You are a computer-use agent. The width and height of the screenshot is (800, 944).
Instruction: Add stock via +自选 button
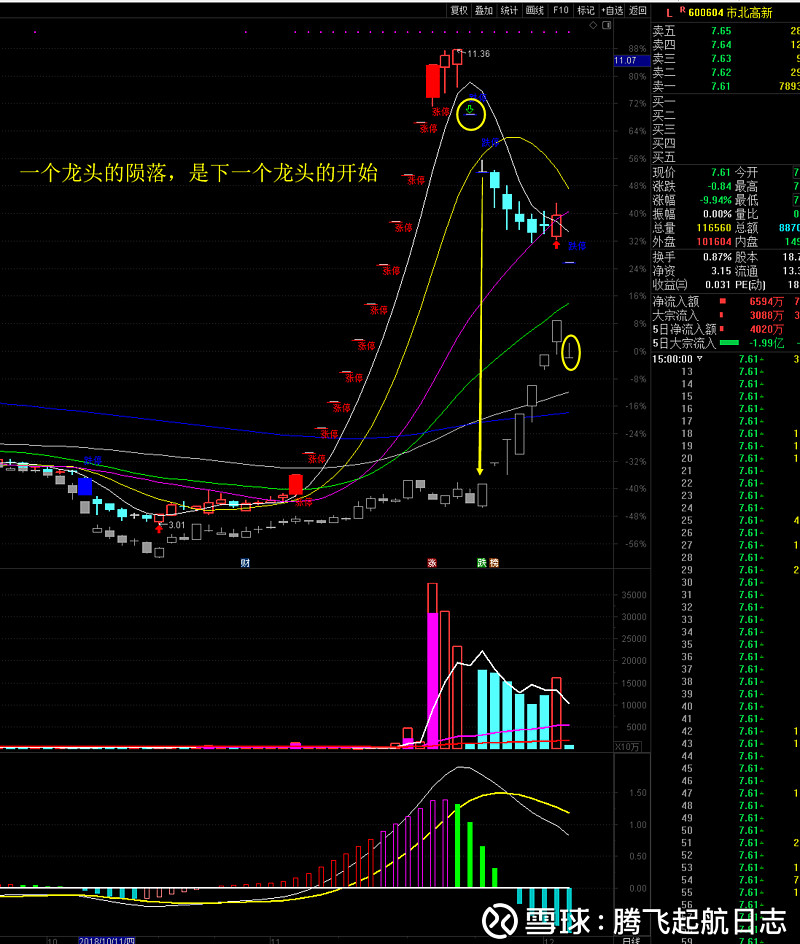tap(611, 10)
